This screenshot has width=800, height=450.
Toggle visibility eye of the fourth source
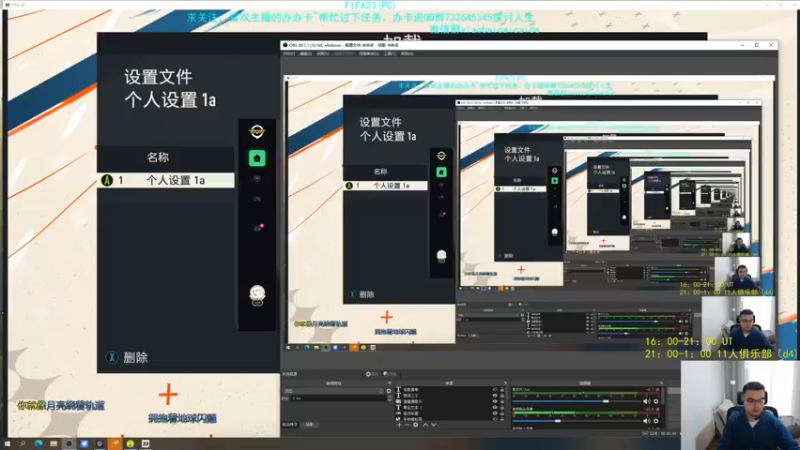point(494,408)
